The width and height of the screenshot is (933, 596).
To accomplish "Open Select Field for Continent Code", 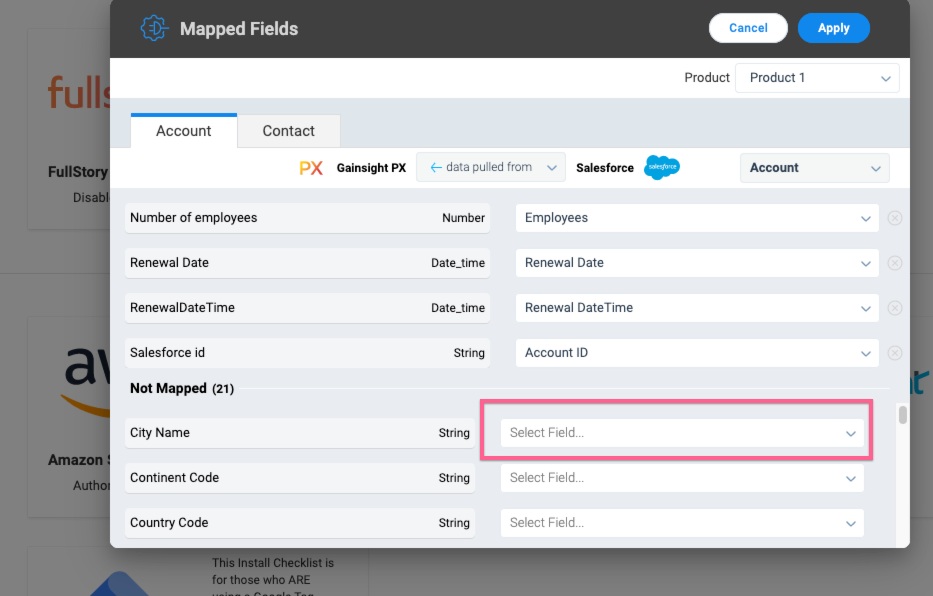I will click(x=682, y=478).
